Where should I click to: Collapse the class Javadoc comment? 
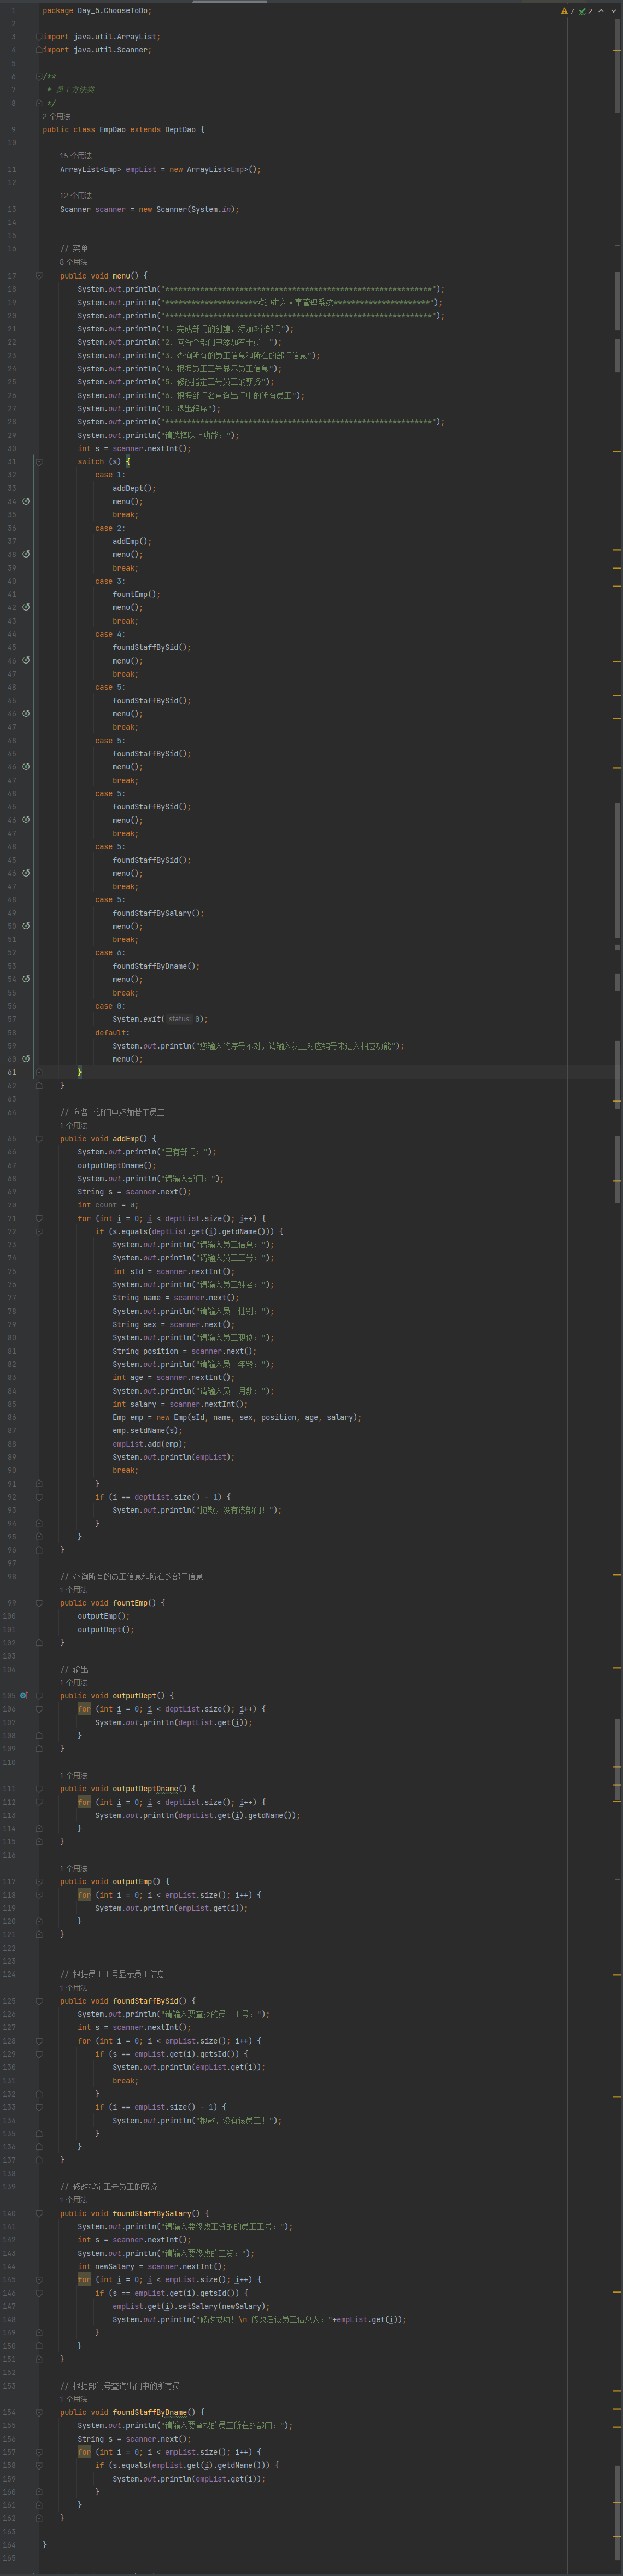(39, 76)
